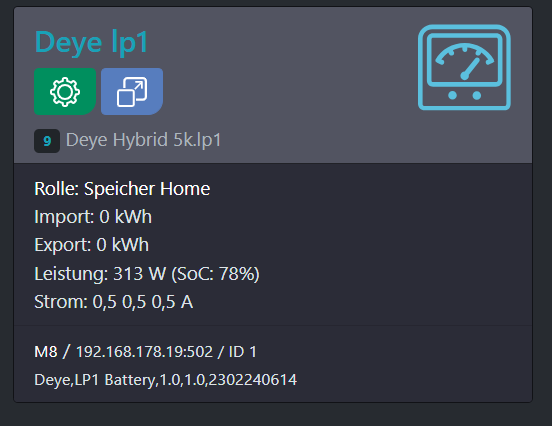The image size is (552, 426).
Task: Click the gauge needle inside meter icon
Action: click(x=471, y=68)
